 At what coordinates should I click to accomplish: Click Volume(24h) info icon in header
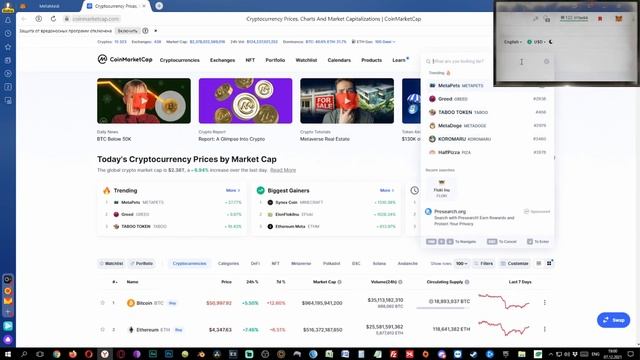pyautogui.click(x=400, y=282)
